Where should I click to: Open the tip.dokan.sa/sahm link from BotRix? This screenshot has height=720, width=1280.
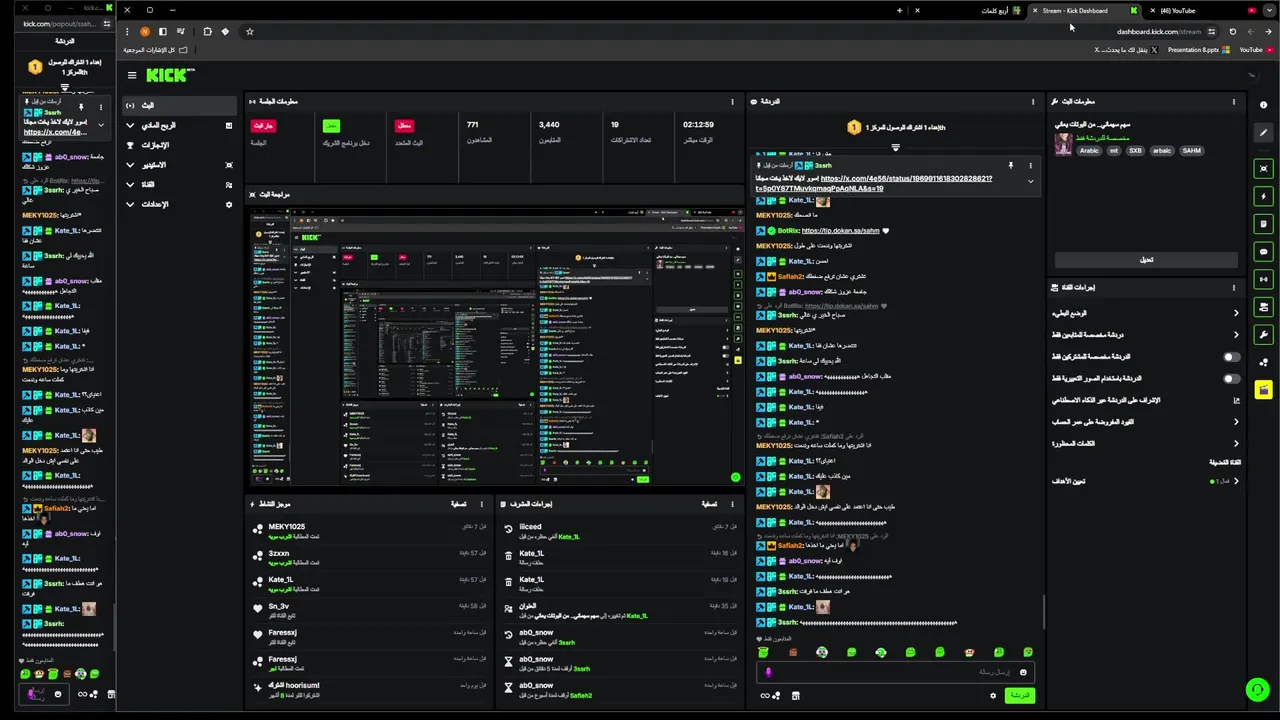pos(840,230)
